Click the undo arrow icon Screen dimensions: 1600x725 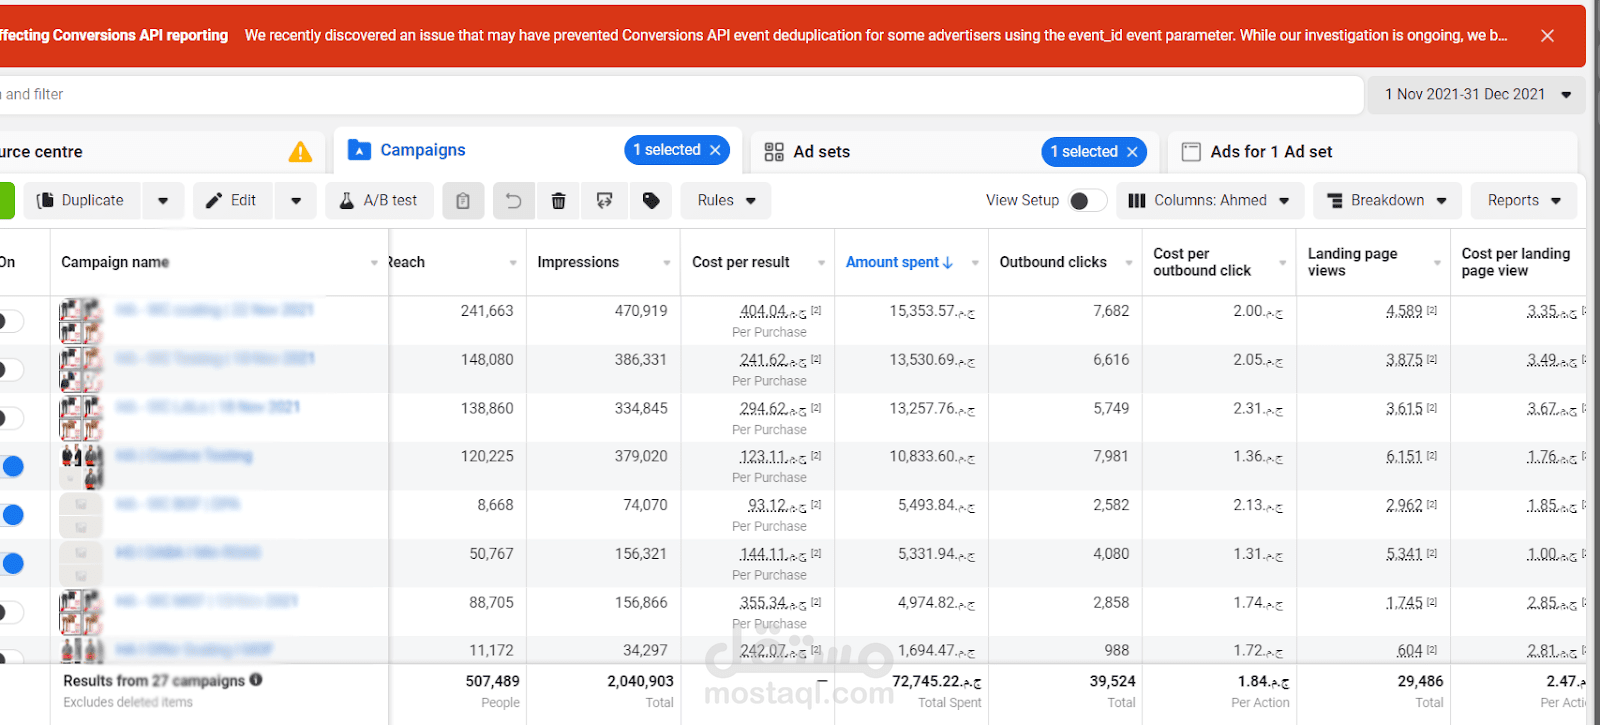pos(513,201)
